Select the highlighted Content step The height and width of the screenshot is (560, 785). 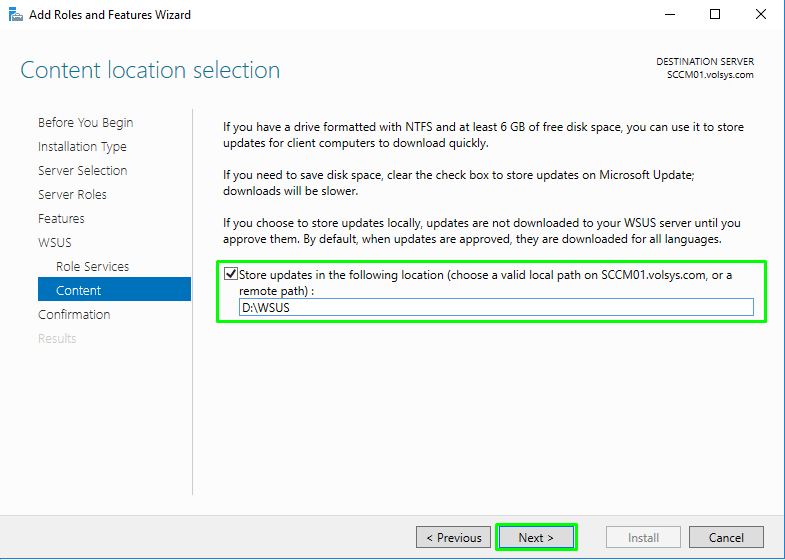click(x=79, y=290)
